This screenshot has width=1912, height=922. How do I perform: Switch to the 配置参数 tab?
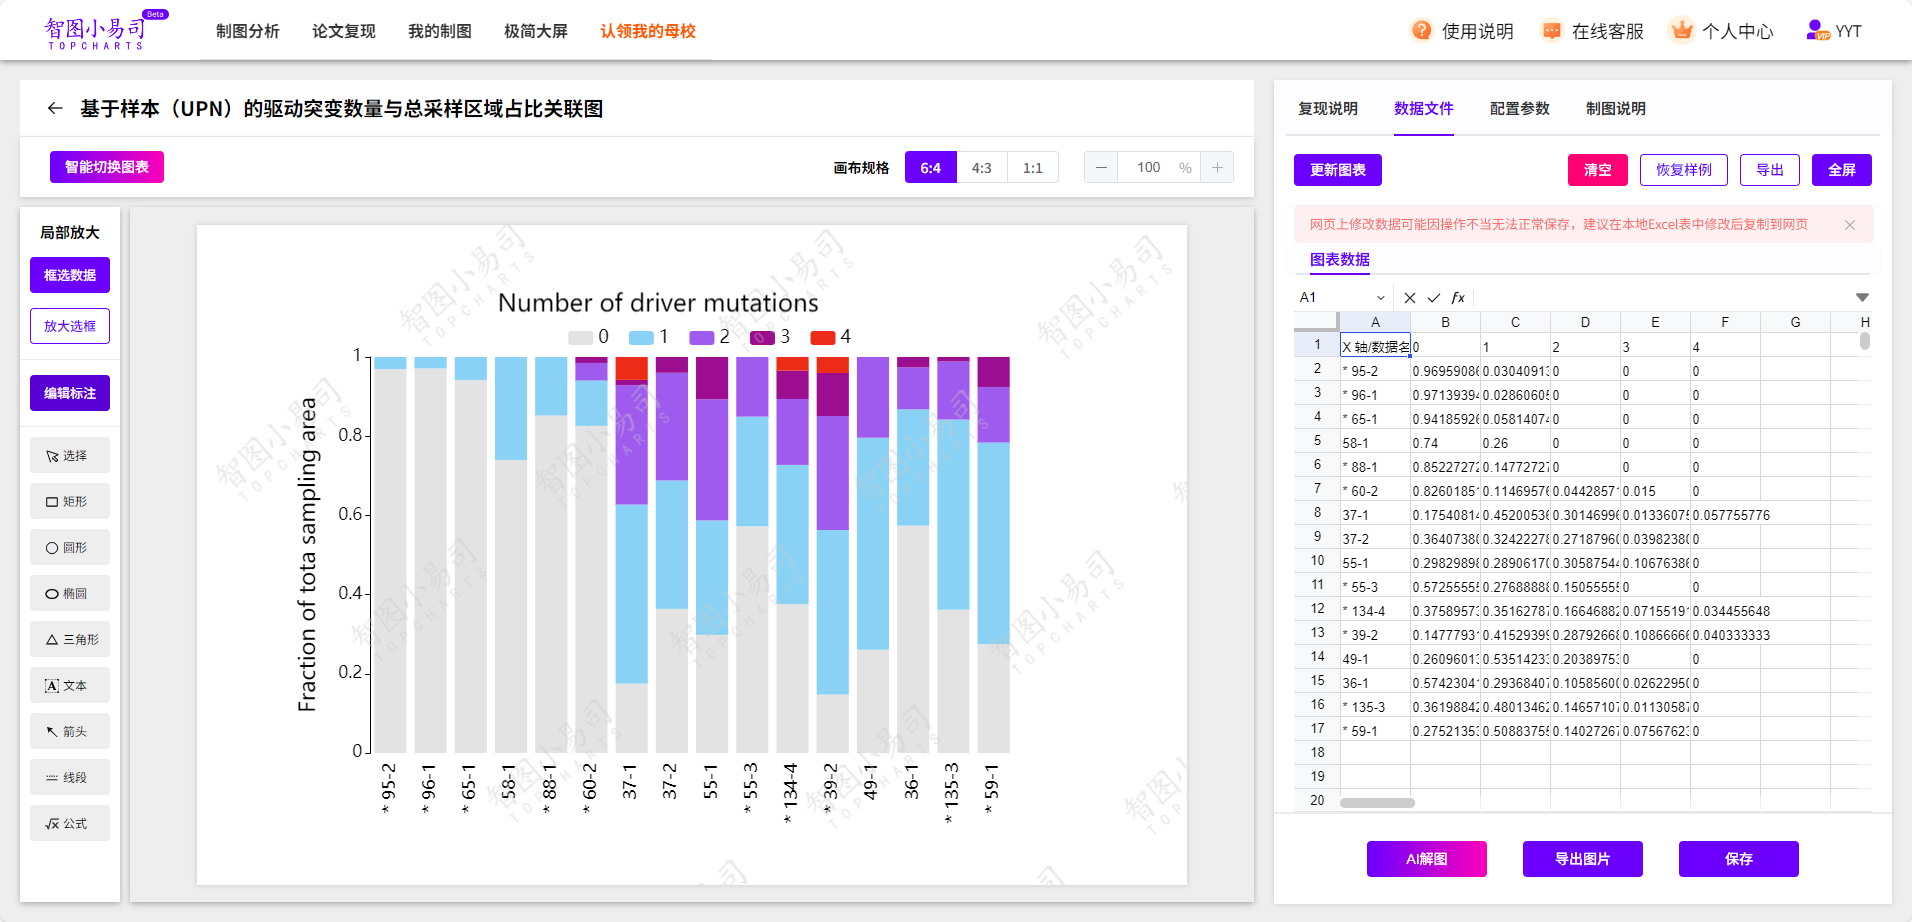[x=1520, y=109]
